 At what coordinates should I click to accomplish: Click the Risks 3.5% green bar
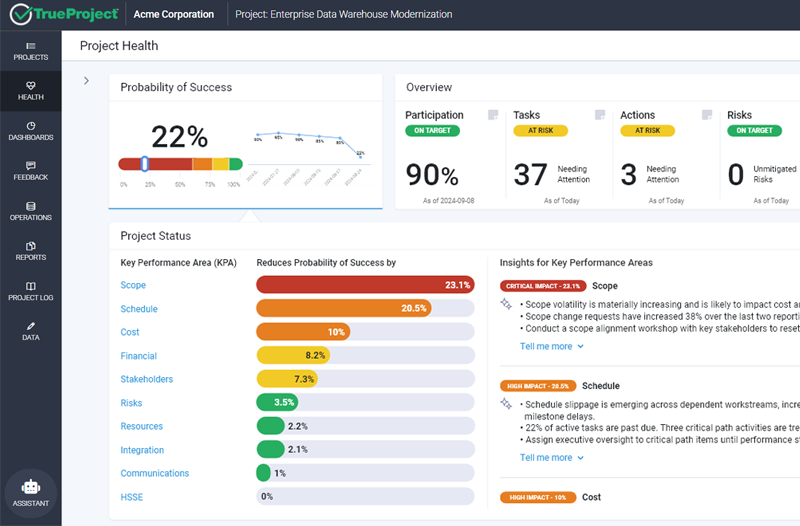277,402
